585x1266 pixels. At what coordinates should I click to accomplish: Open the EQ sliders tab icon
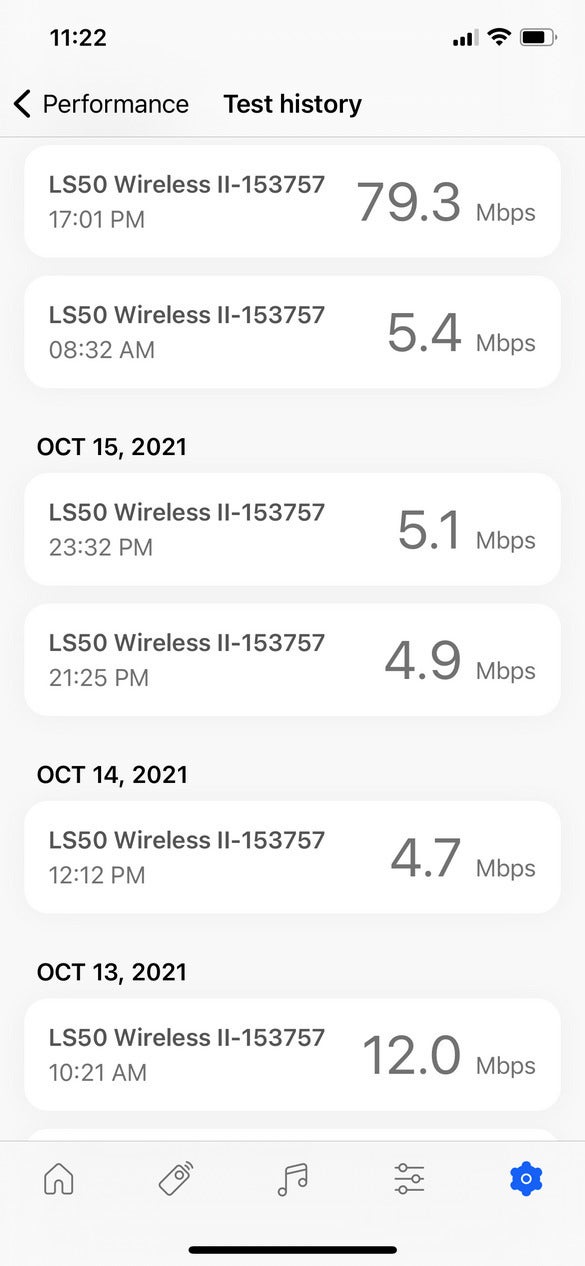click(409, 1180)
